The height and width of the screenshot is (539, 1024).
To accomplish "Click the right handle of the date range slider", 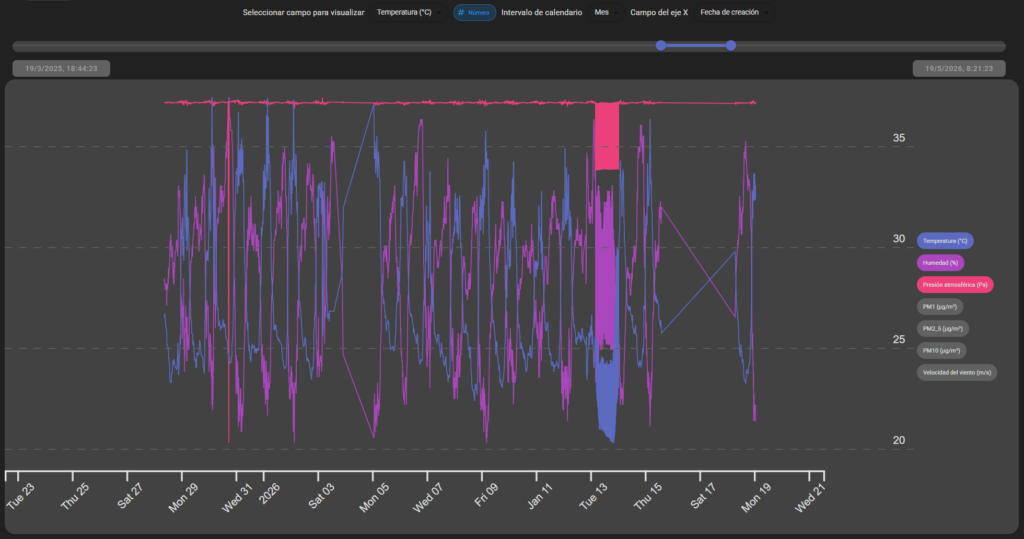I will pyautogui.click(x=731, y=45).
